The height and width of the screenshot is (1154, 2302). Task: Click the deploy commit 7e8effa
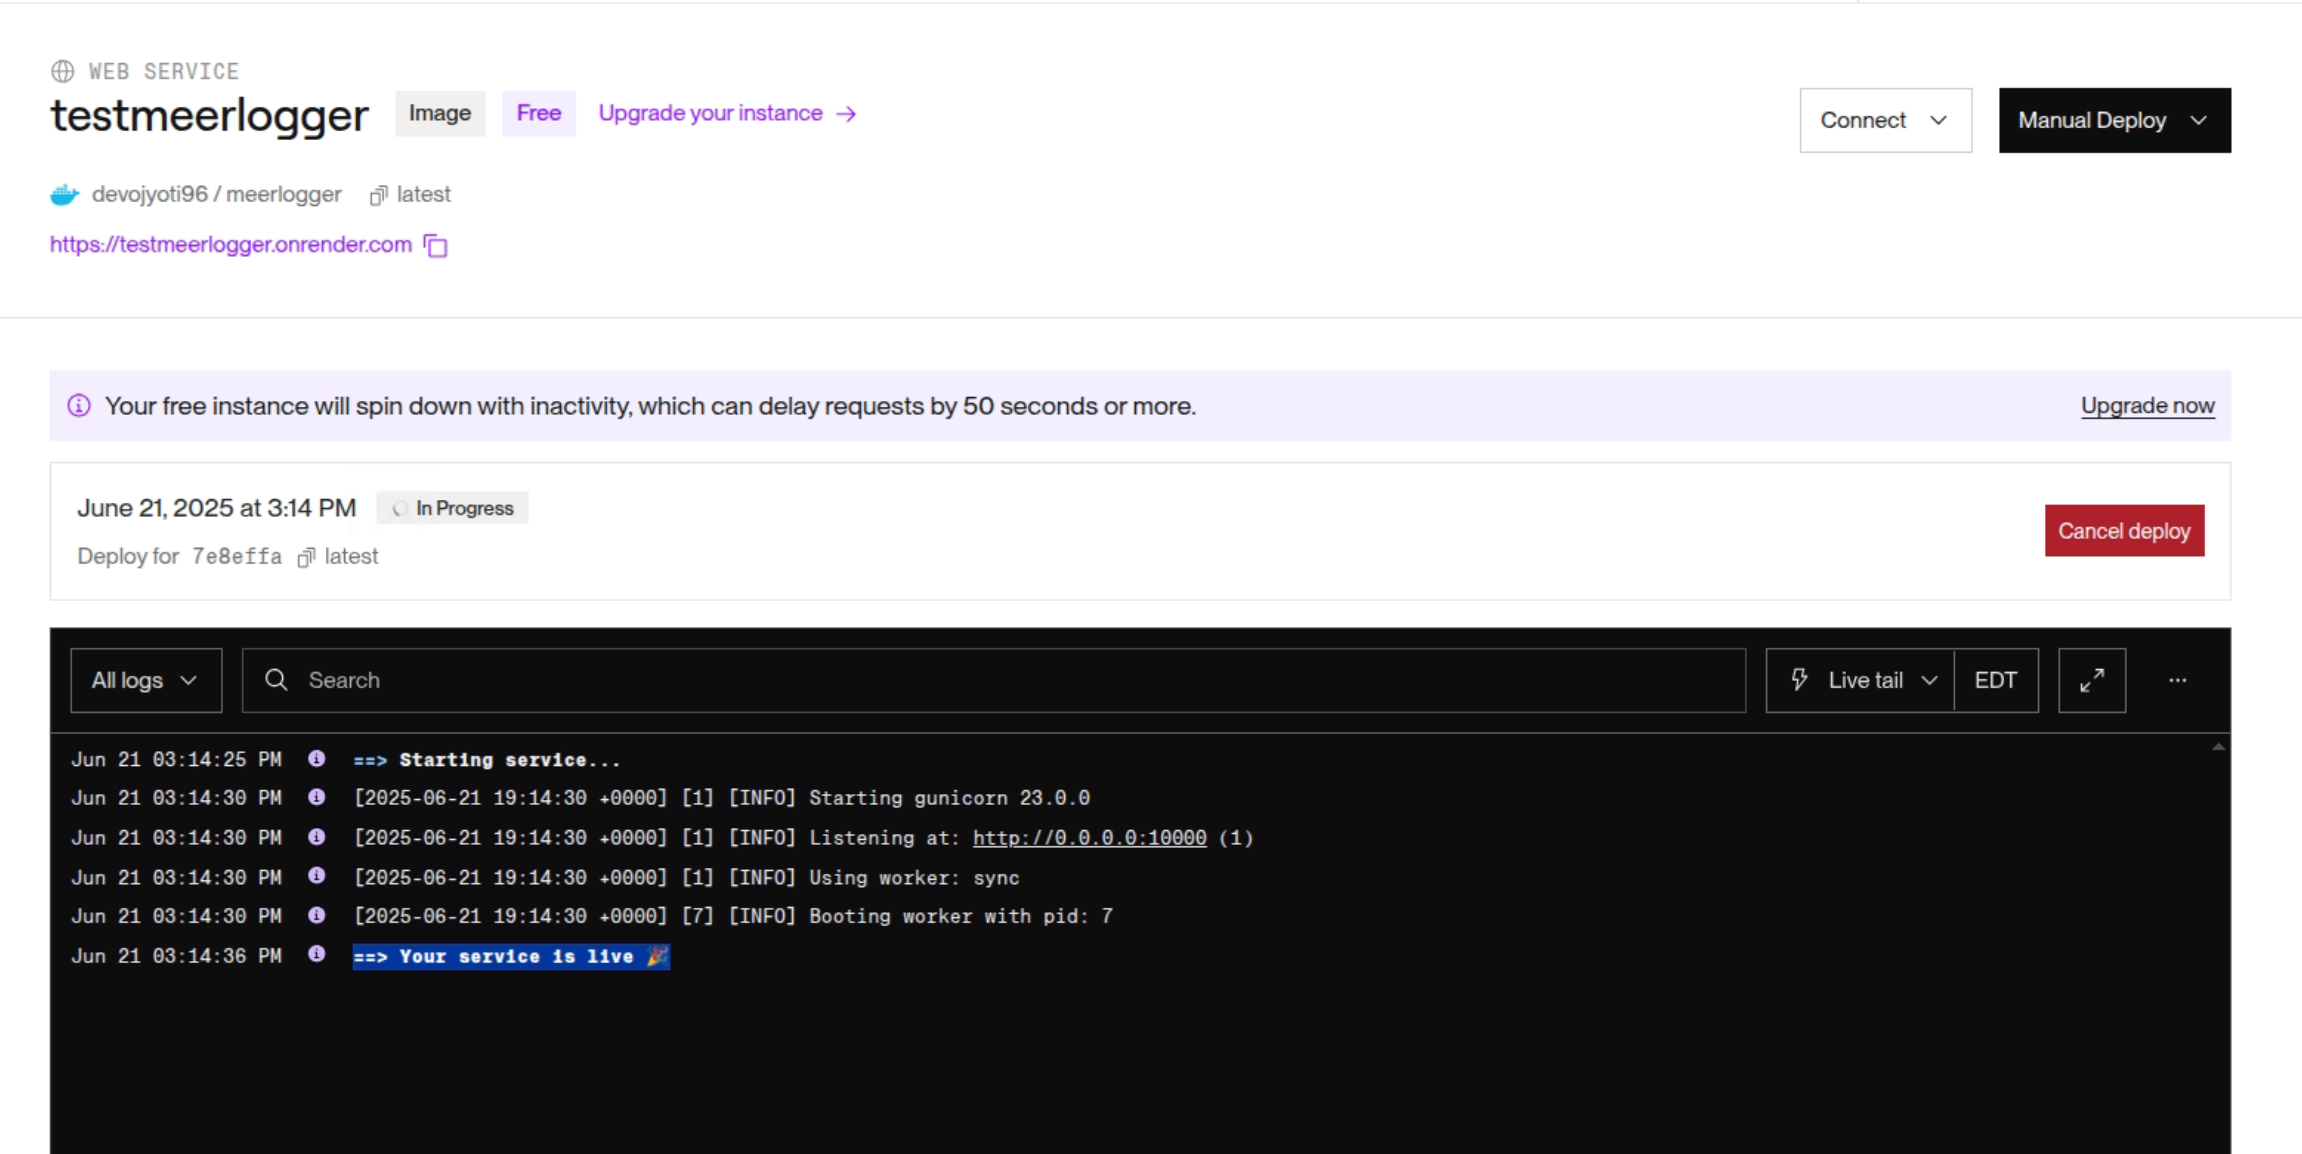pos(237,557)
